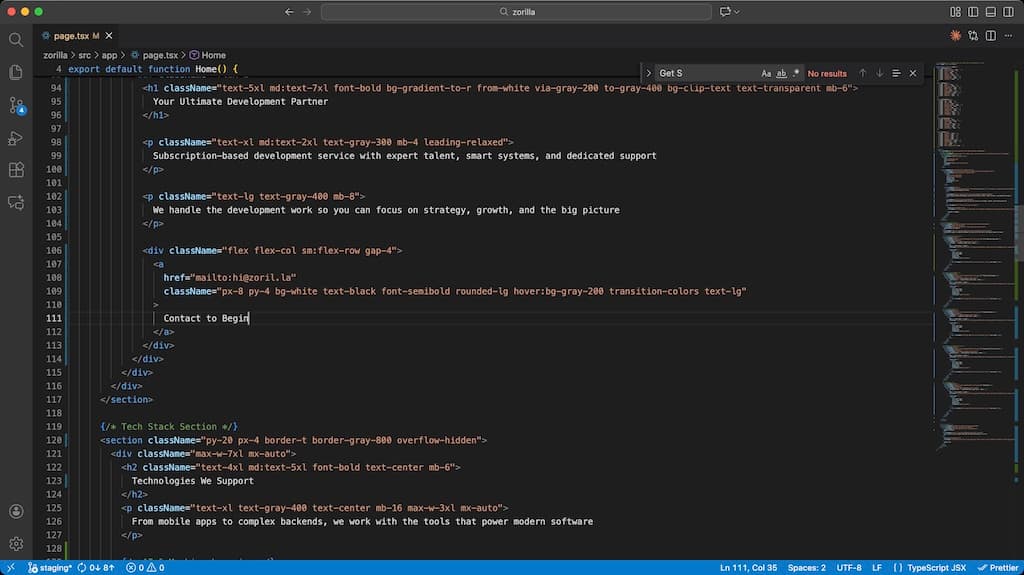Click the src folder in breadcrumbs
This screenshot has width=1024, height=575.
click(86, 55)
